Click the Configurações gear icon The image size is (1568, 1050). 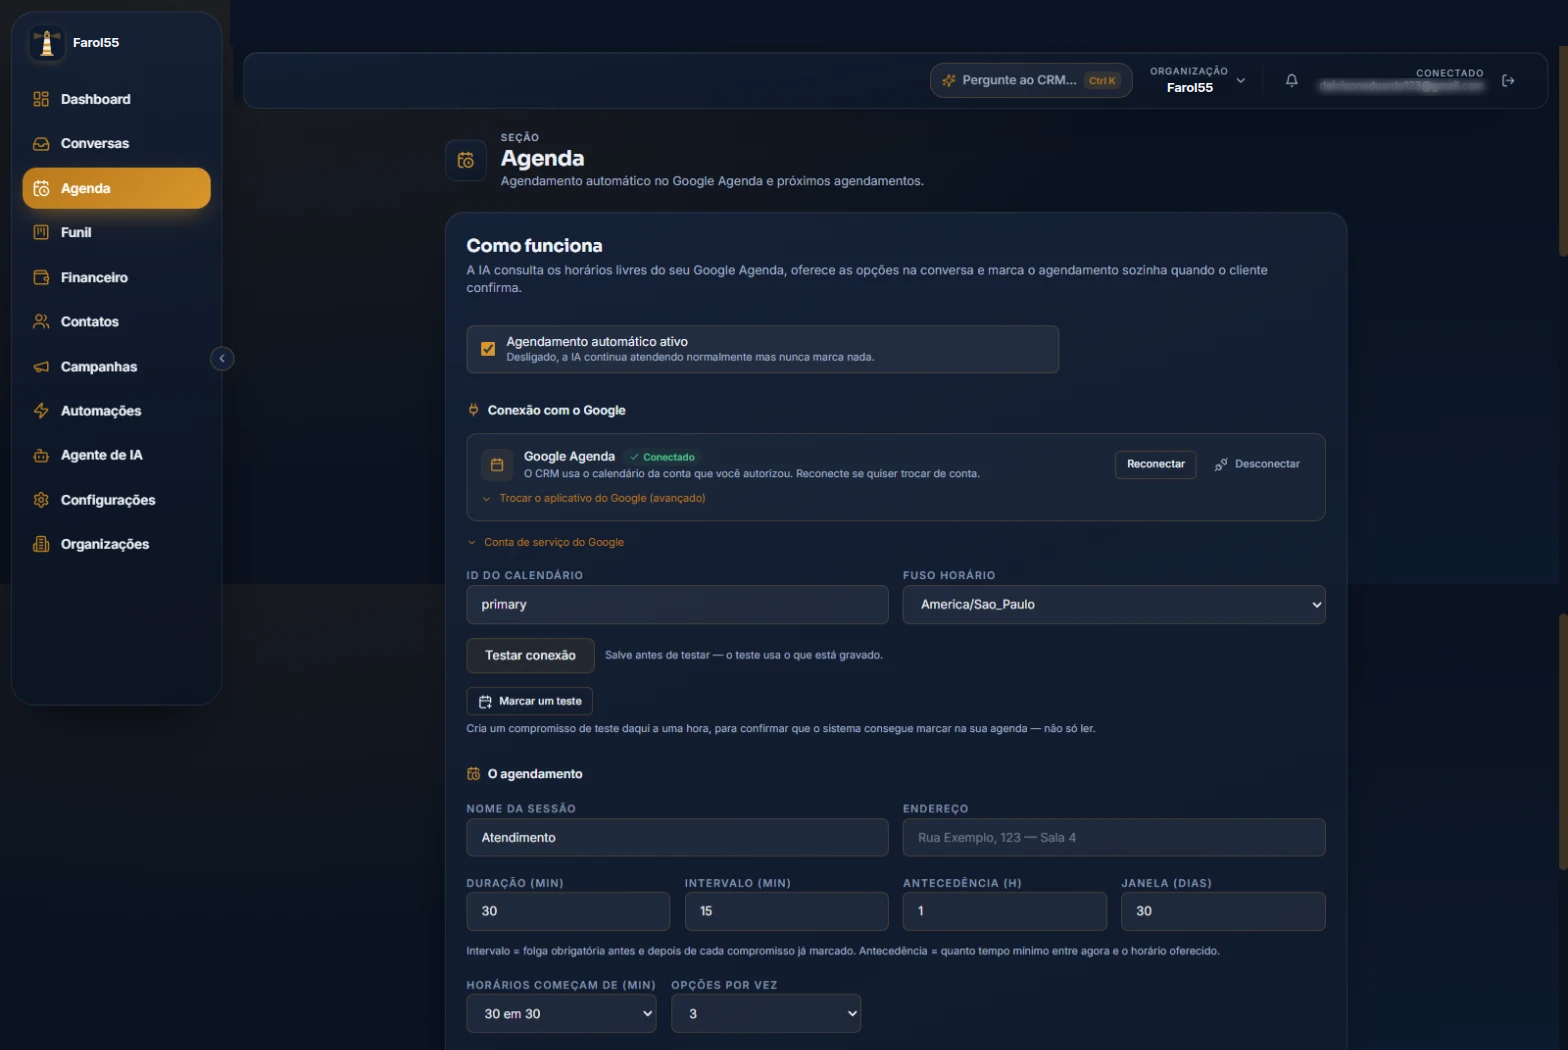tap(41, 500)
